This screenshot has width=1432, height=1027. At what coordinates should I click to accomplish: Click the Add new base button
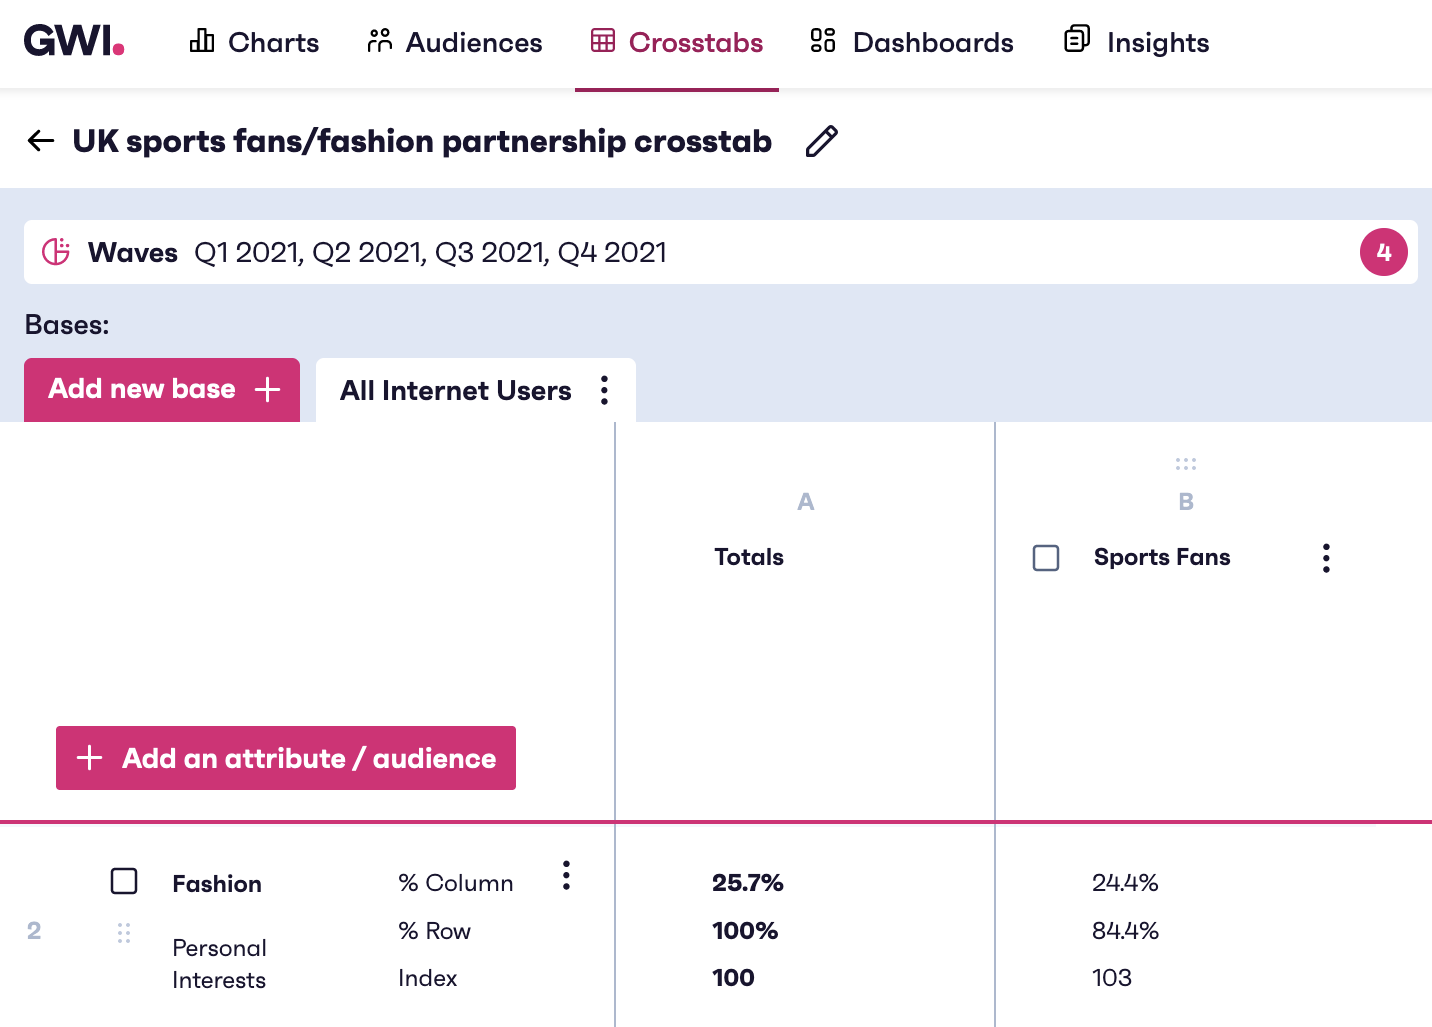point(161,389)
